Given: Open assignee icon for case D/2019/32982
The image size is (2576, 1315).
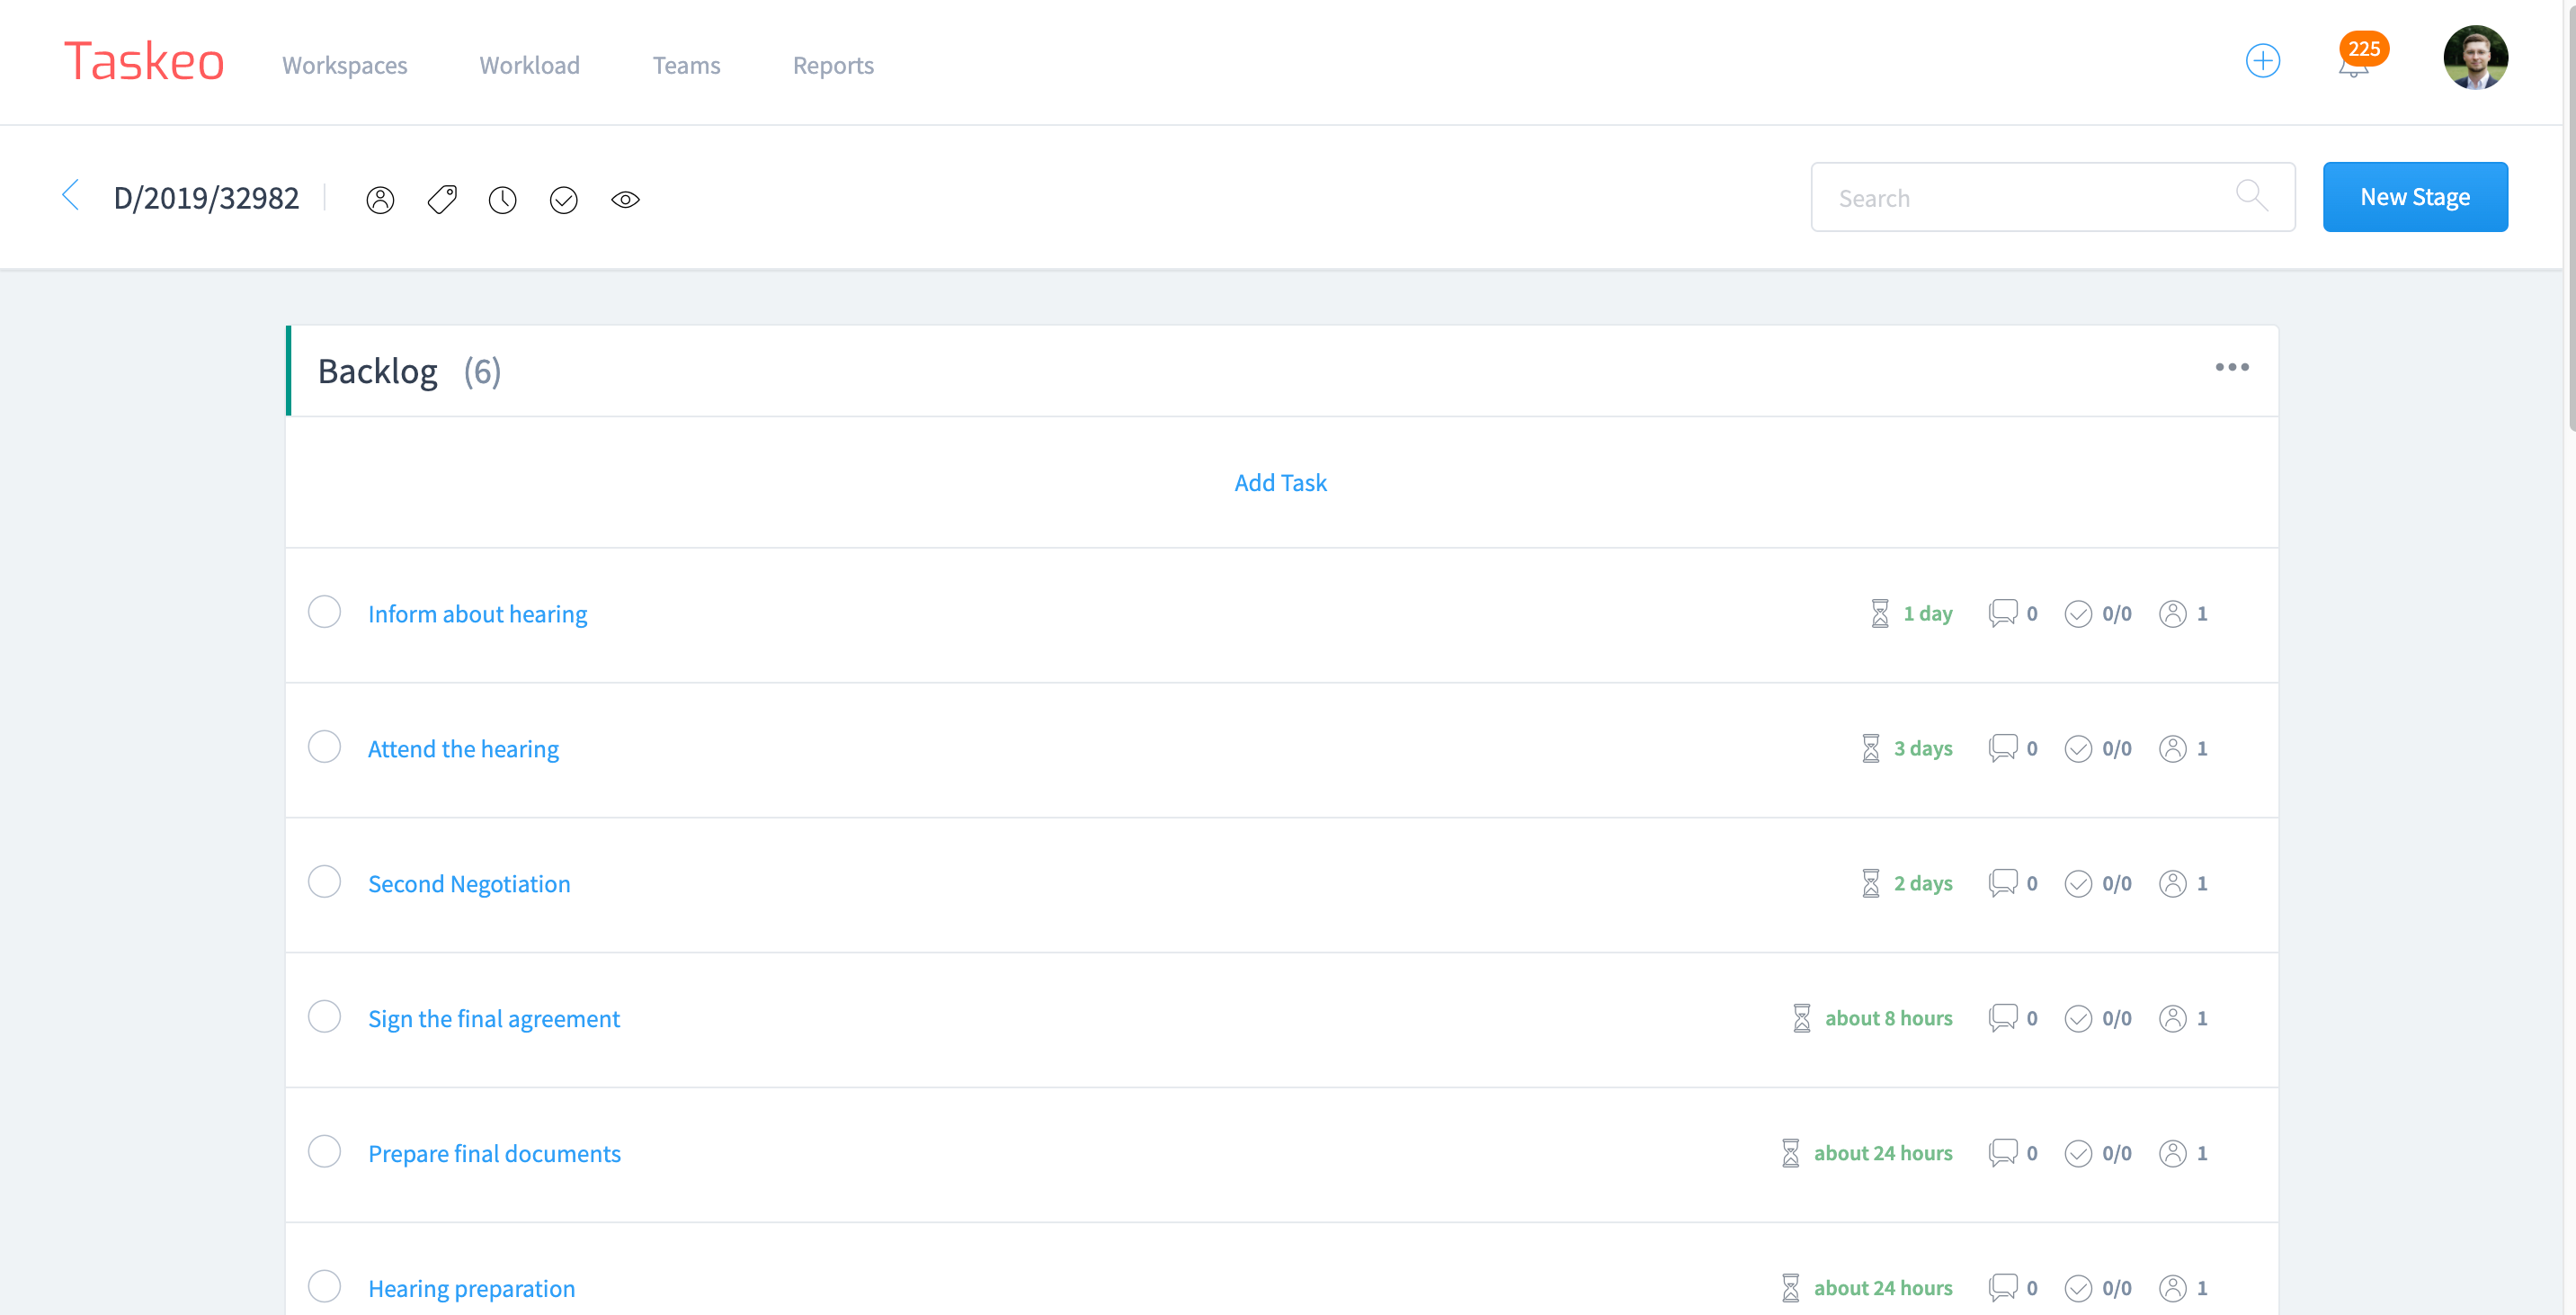Looking at the screenshot, I should (381, 198).
